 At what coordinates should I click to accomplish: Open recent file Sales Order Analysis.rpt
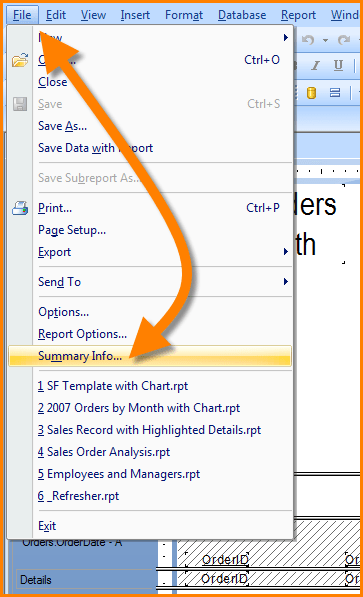click(104, 452)
